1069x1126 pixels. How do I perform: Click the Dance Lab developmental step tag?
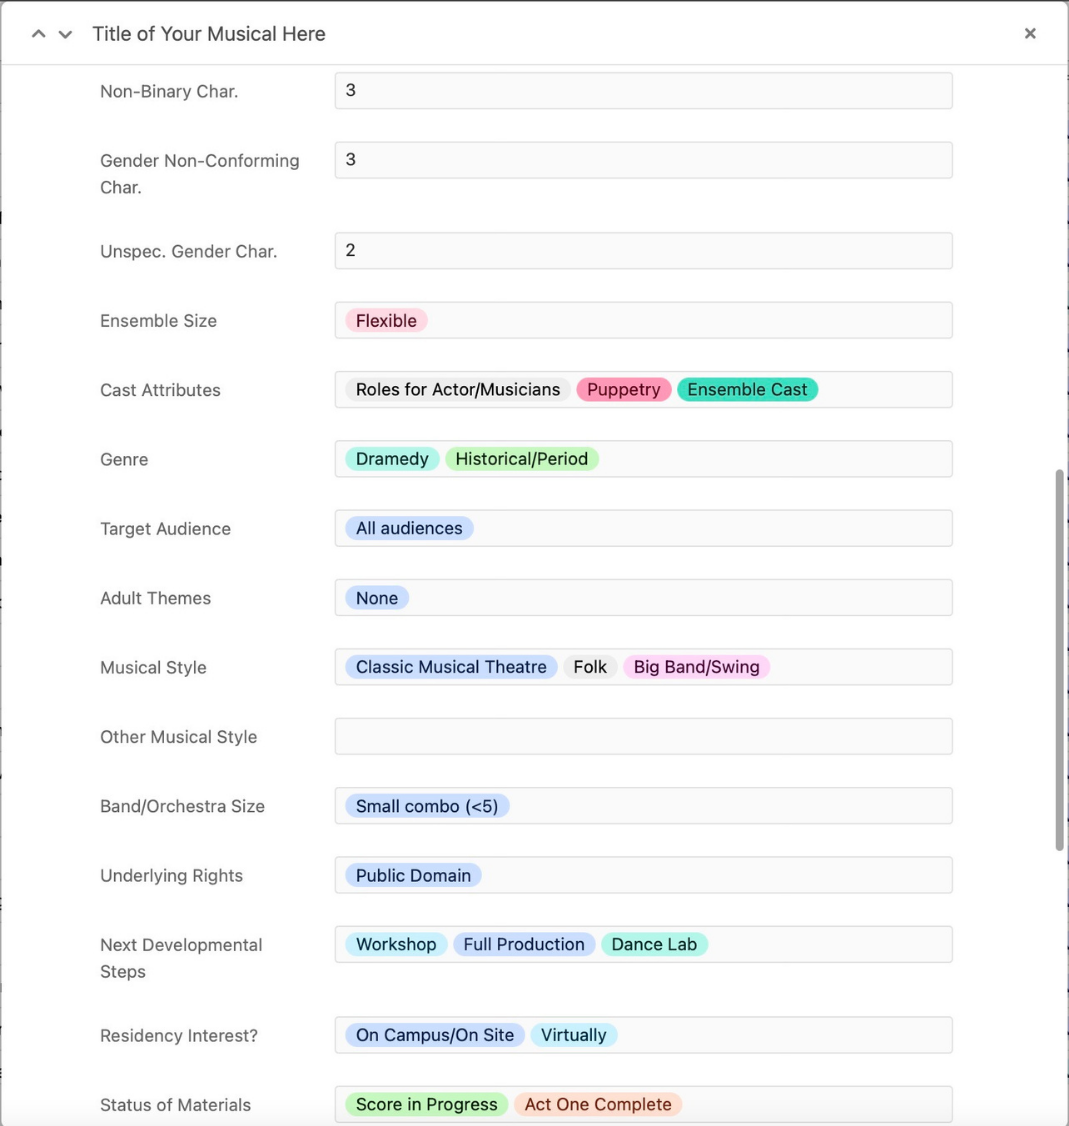(654, 945)
